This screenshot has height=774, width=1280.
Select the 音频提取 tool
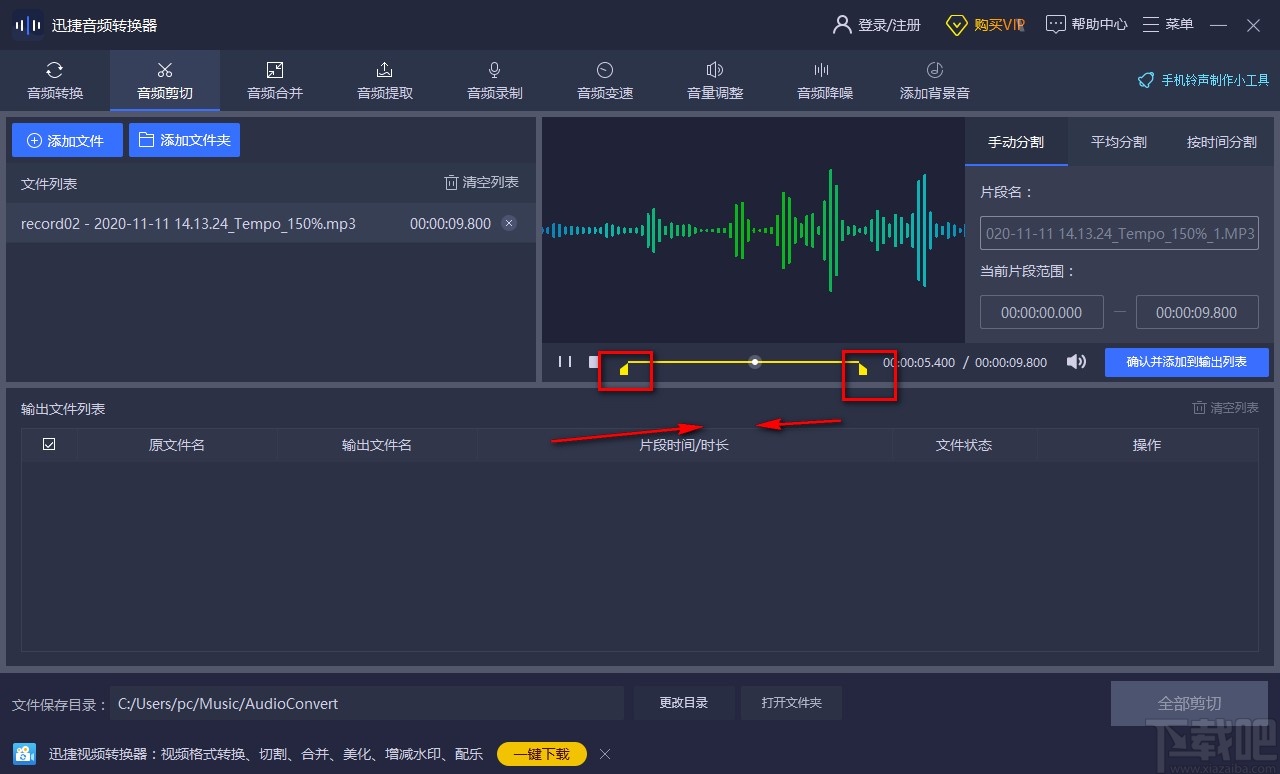pyautogui.click(x=384, y=80)
